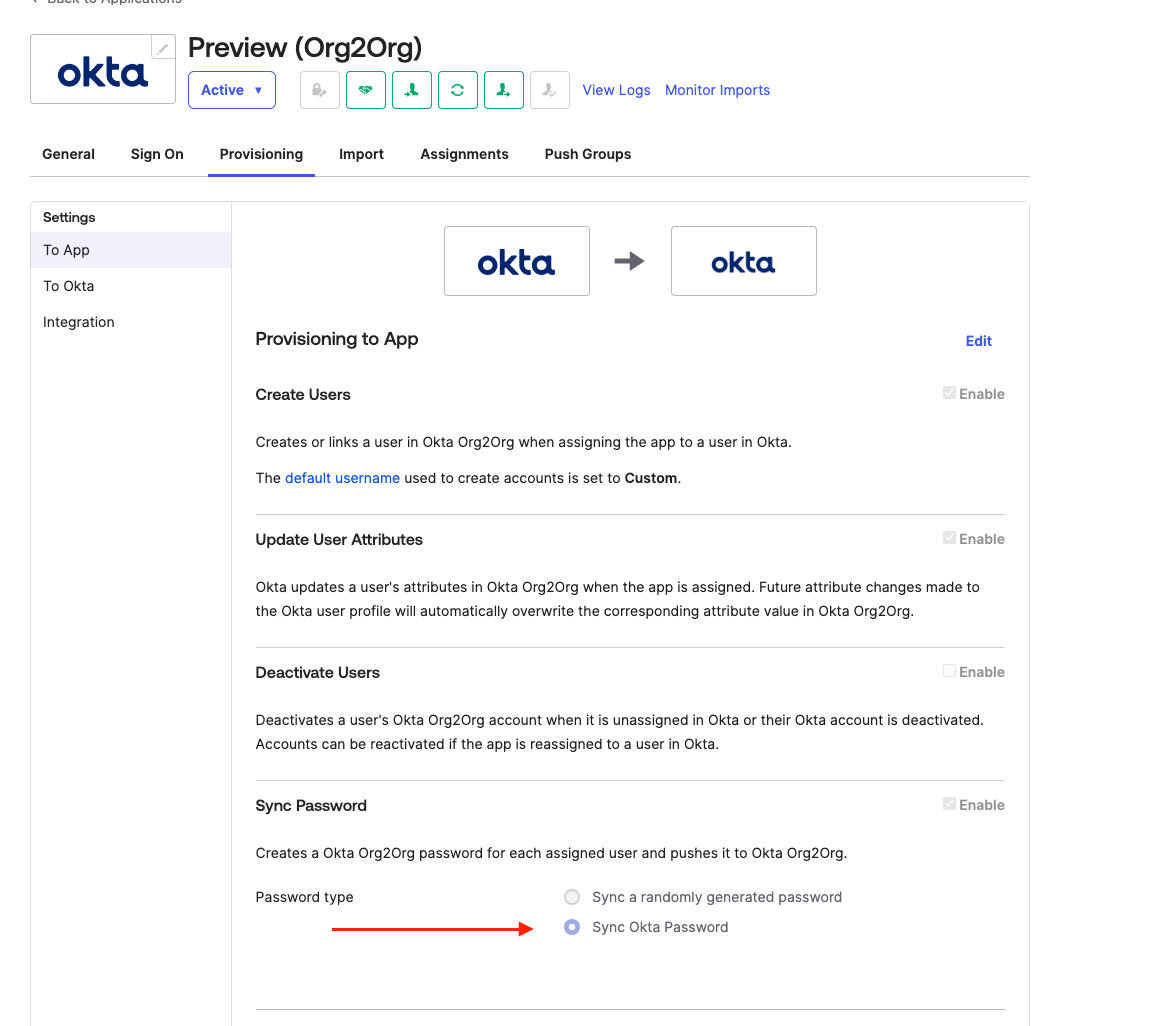Click the large Okta app logo thumbnail
The width and height of the screenshot is (1174, 1026).
click(x=103, y=70)
